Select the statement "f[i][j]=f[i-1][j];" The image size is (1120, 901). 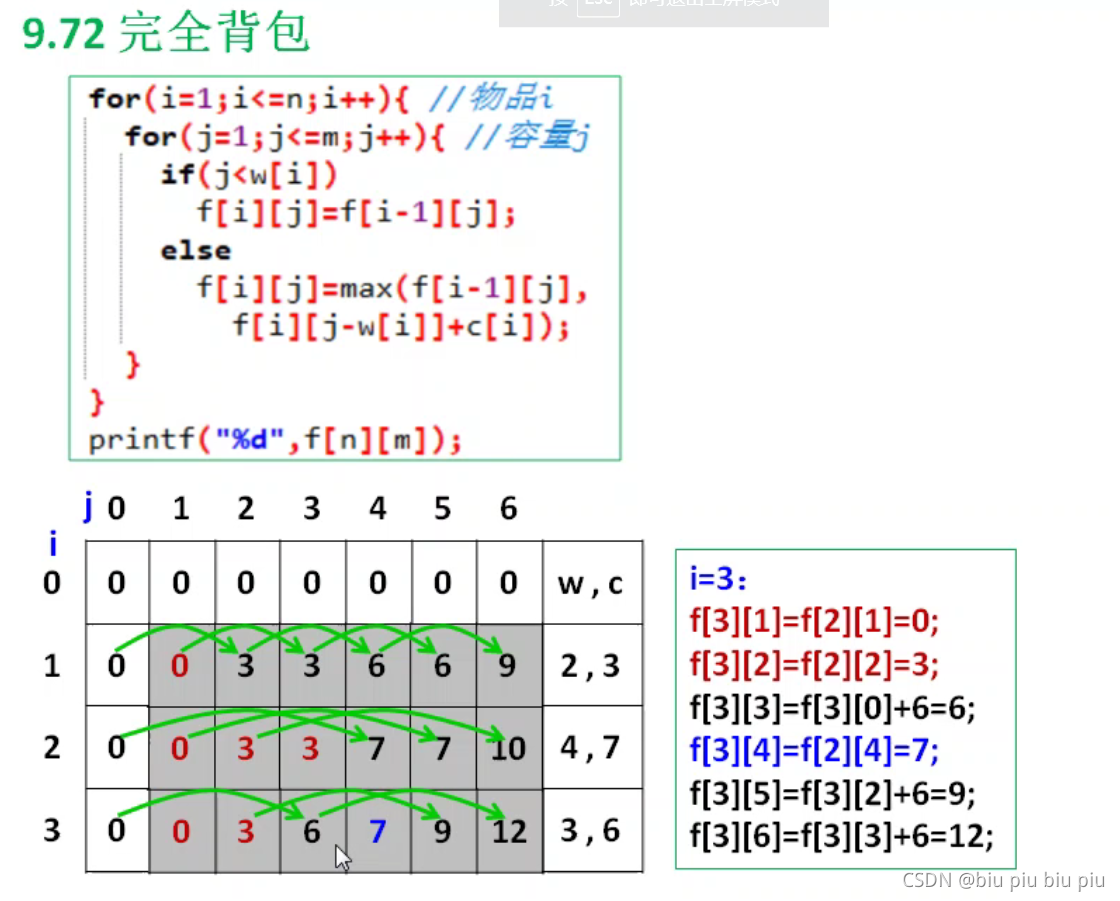356,213
